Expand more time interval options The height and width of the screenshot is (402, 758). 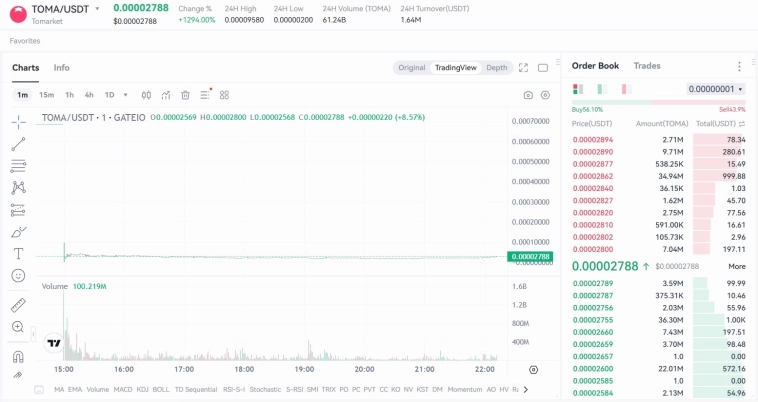(127, 95)
